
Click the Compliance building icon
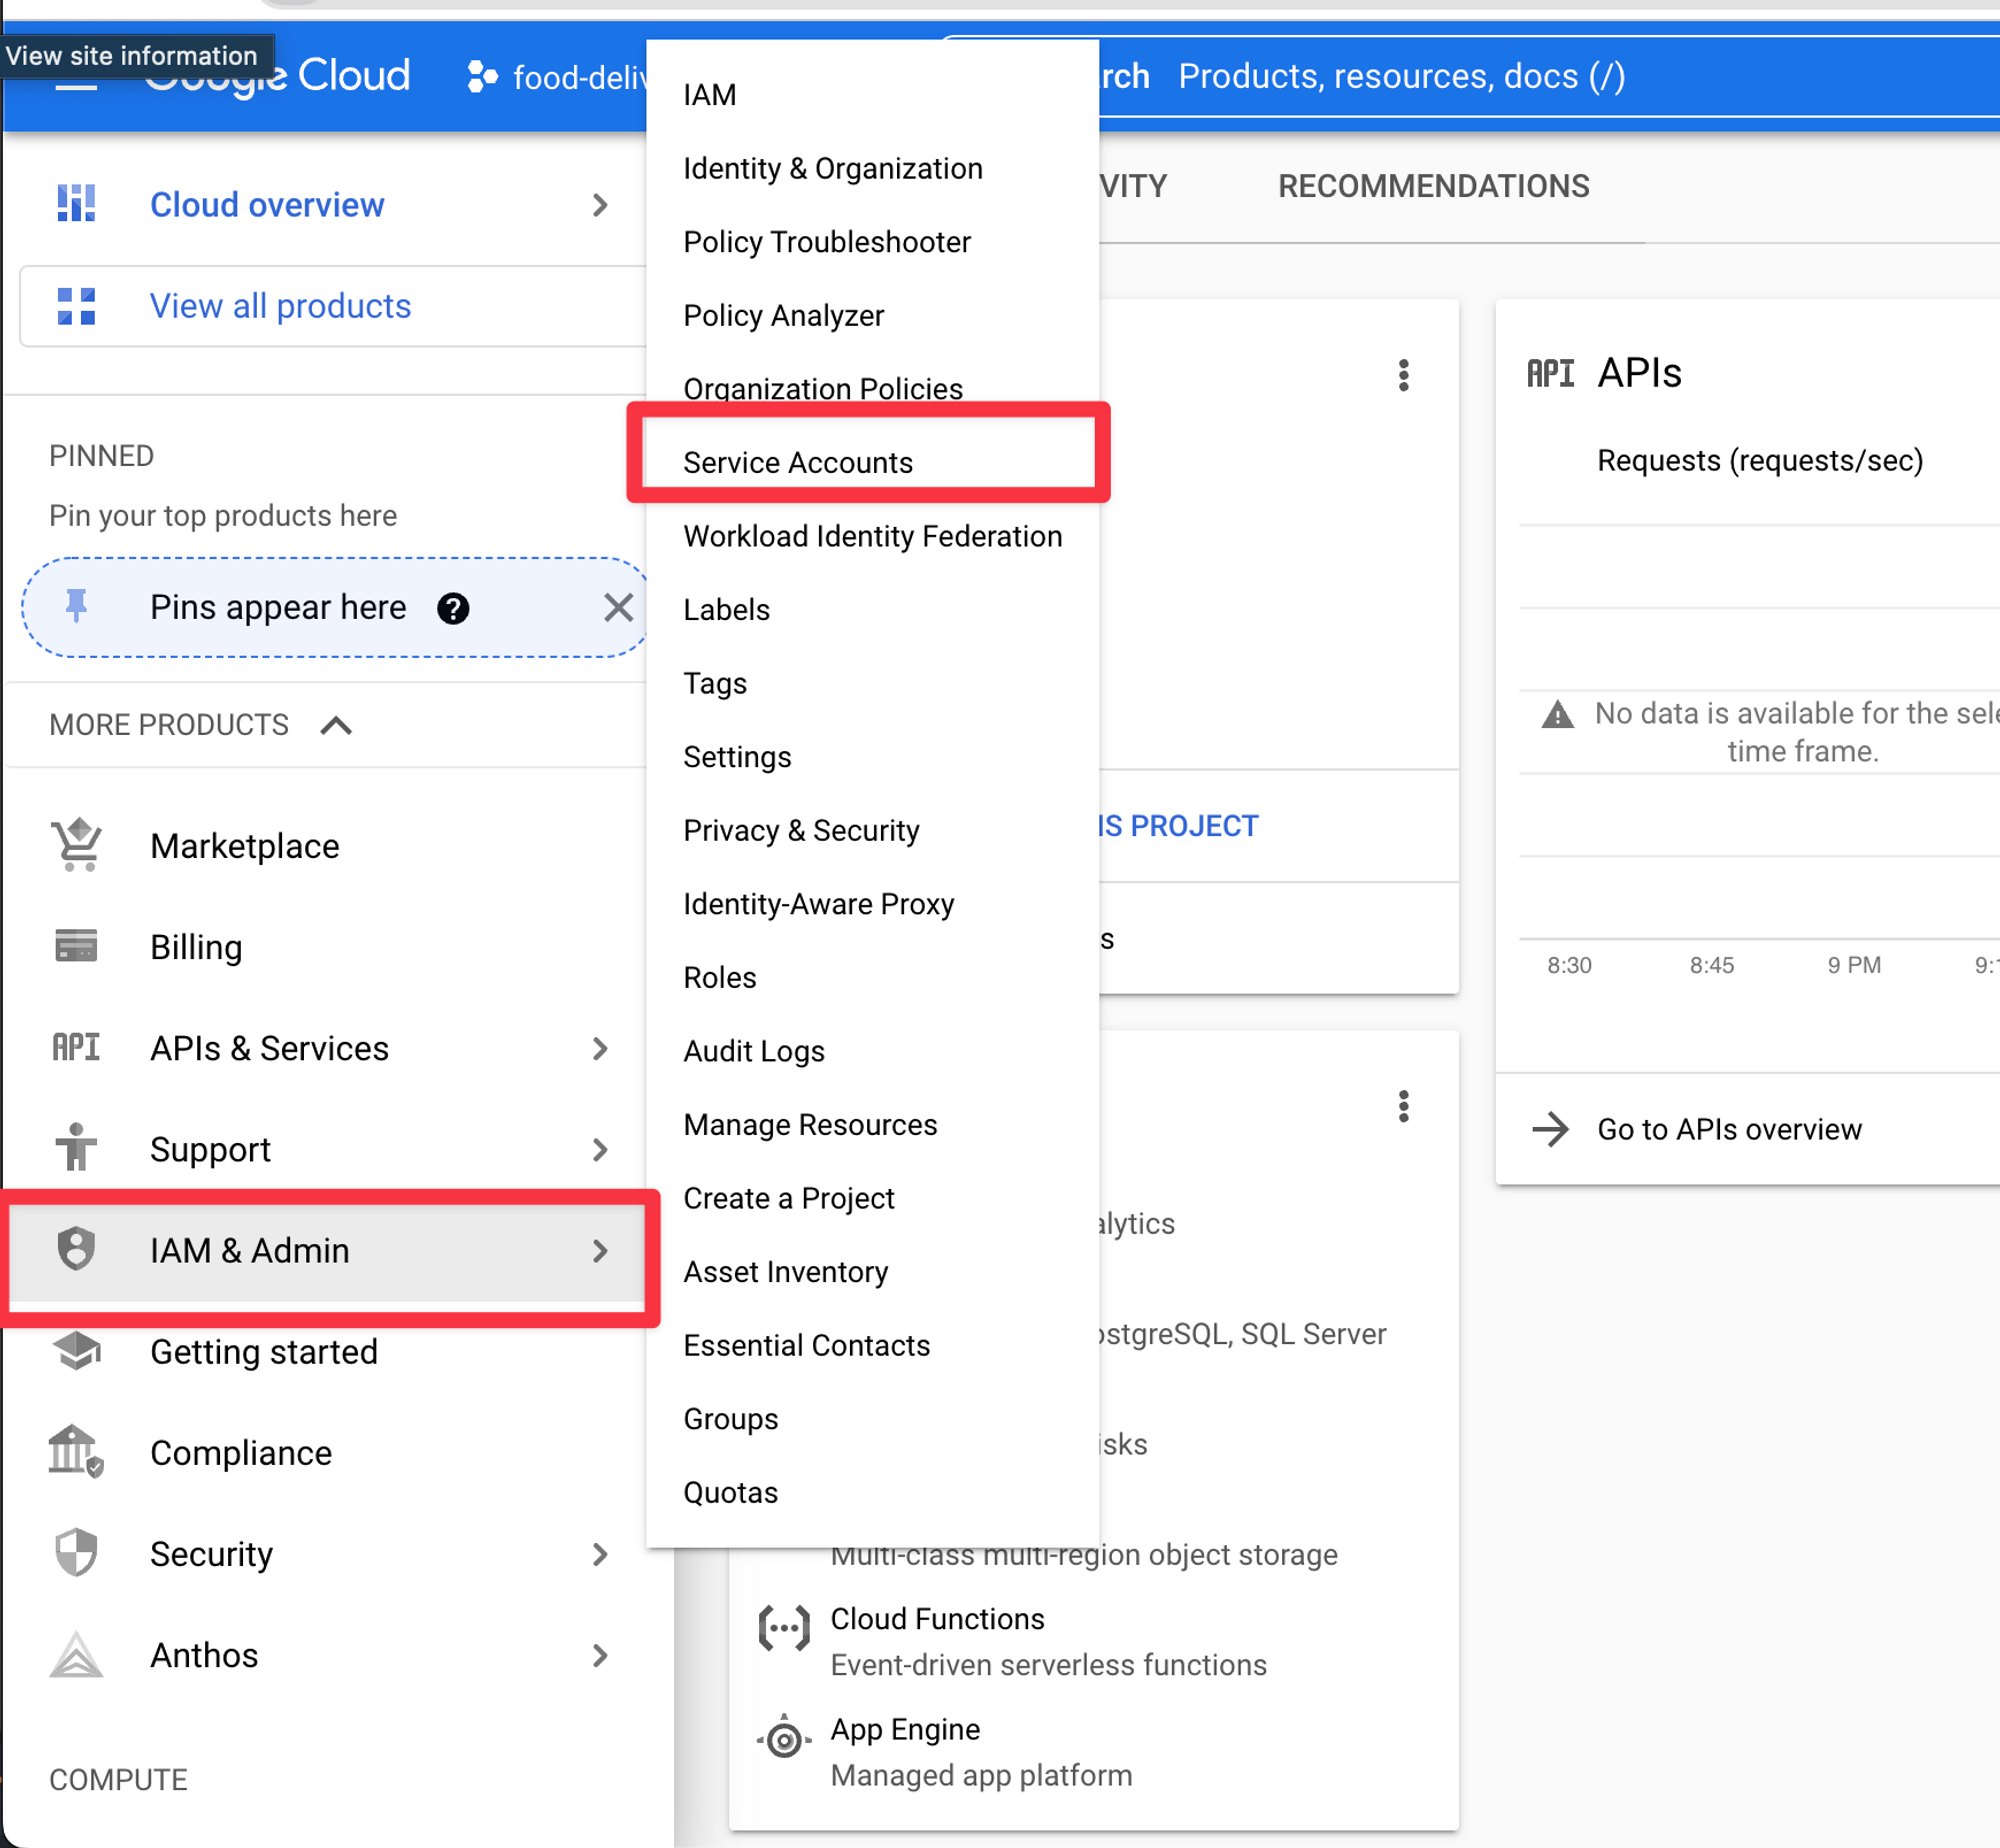pos(76,1452)
